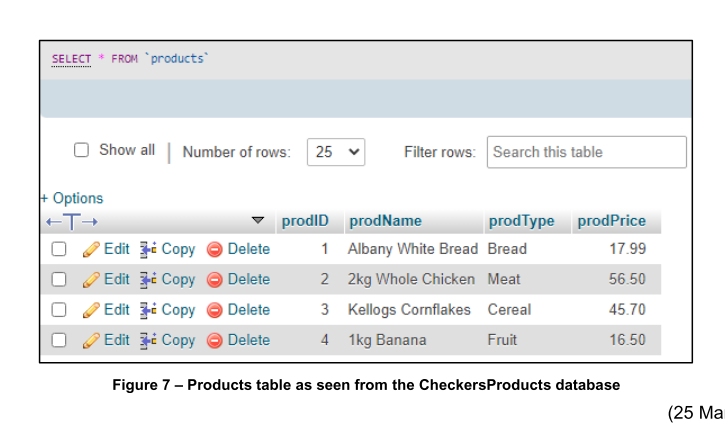Click Copy link for Albany White Bread
This screenshot has height=448, width=725.
[178, 250]
